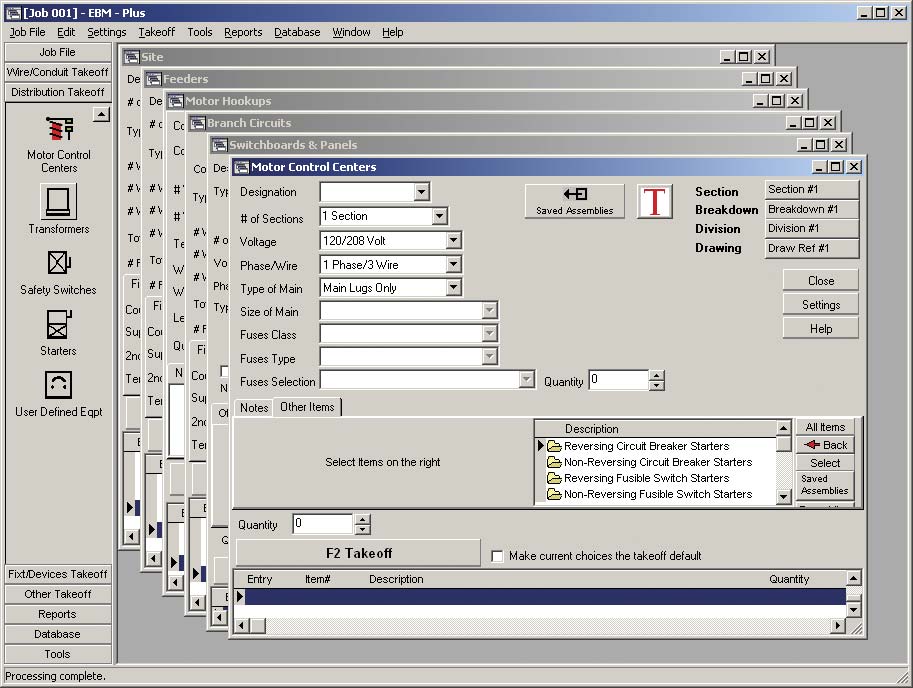
Task: Click the bottom Quantity input field
Action: [x=322, y=524]
